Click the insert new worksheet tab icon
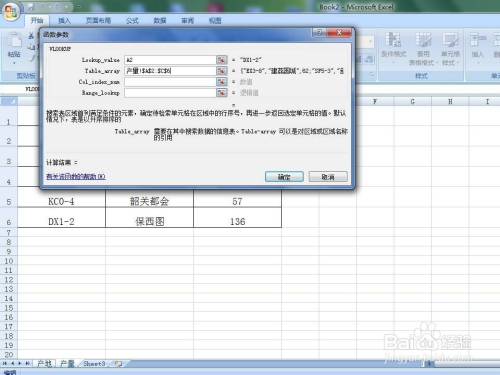500x375 pixels. coord(118,363)
